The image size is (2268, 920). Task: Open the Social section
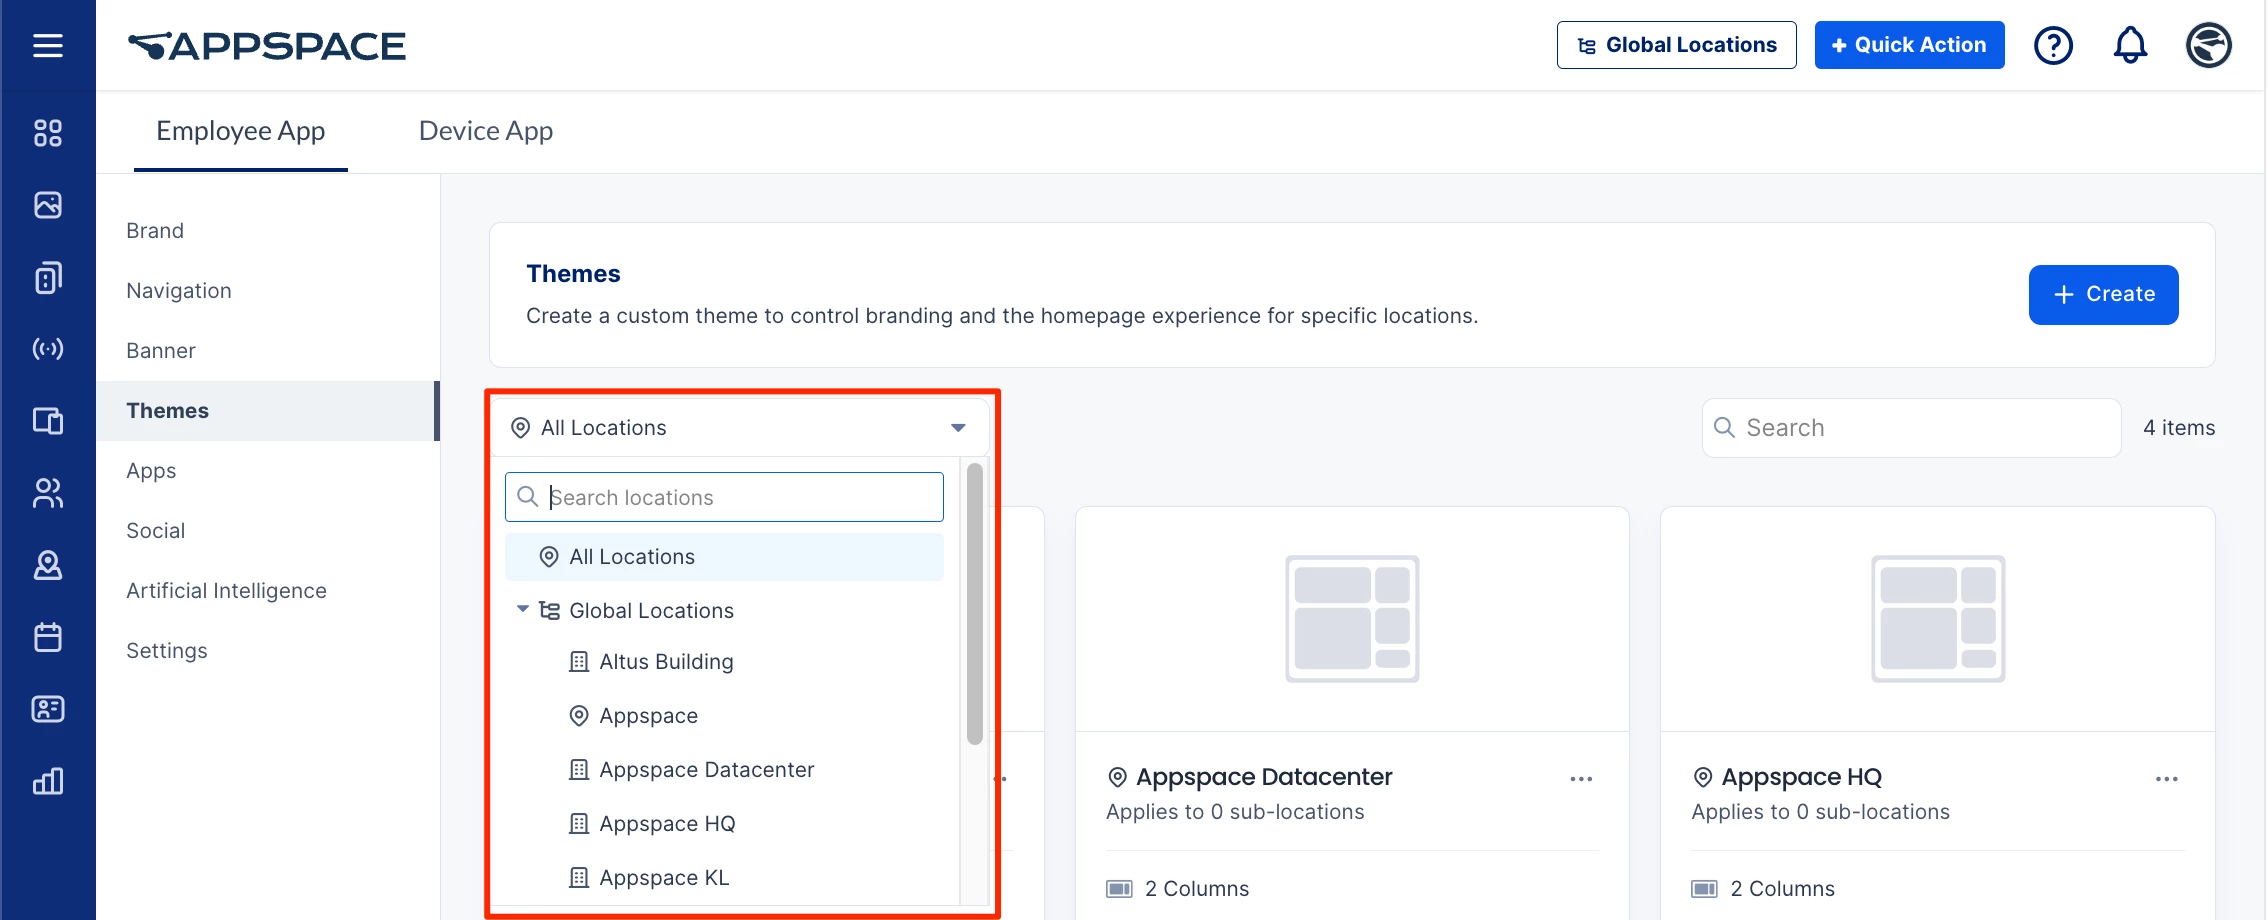pyautogui.click(x=156, y=531)
